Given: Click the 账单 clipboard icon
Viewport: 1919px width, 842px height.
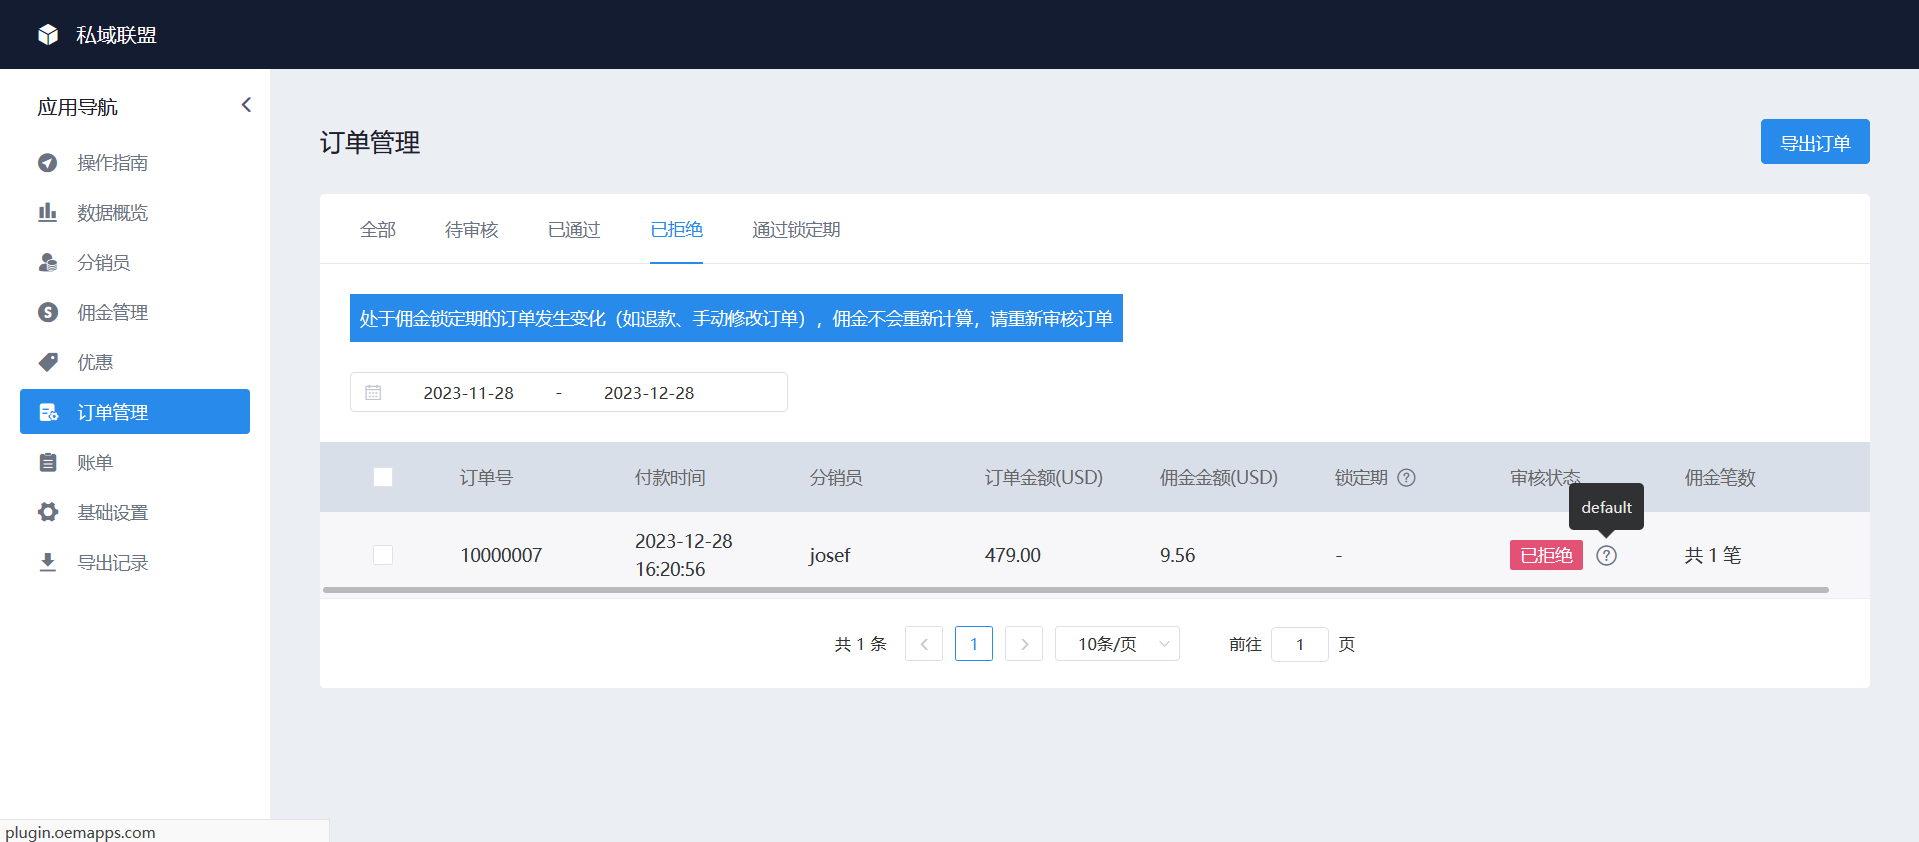Looking at the screenshot, I should (48, 463).
